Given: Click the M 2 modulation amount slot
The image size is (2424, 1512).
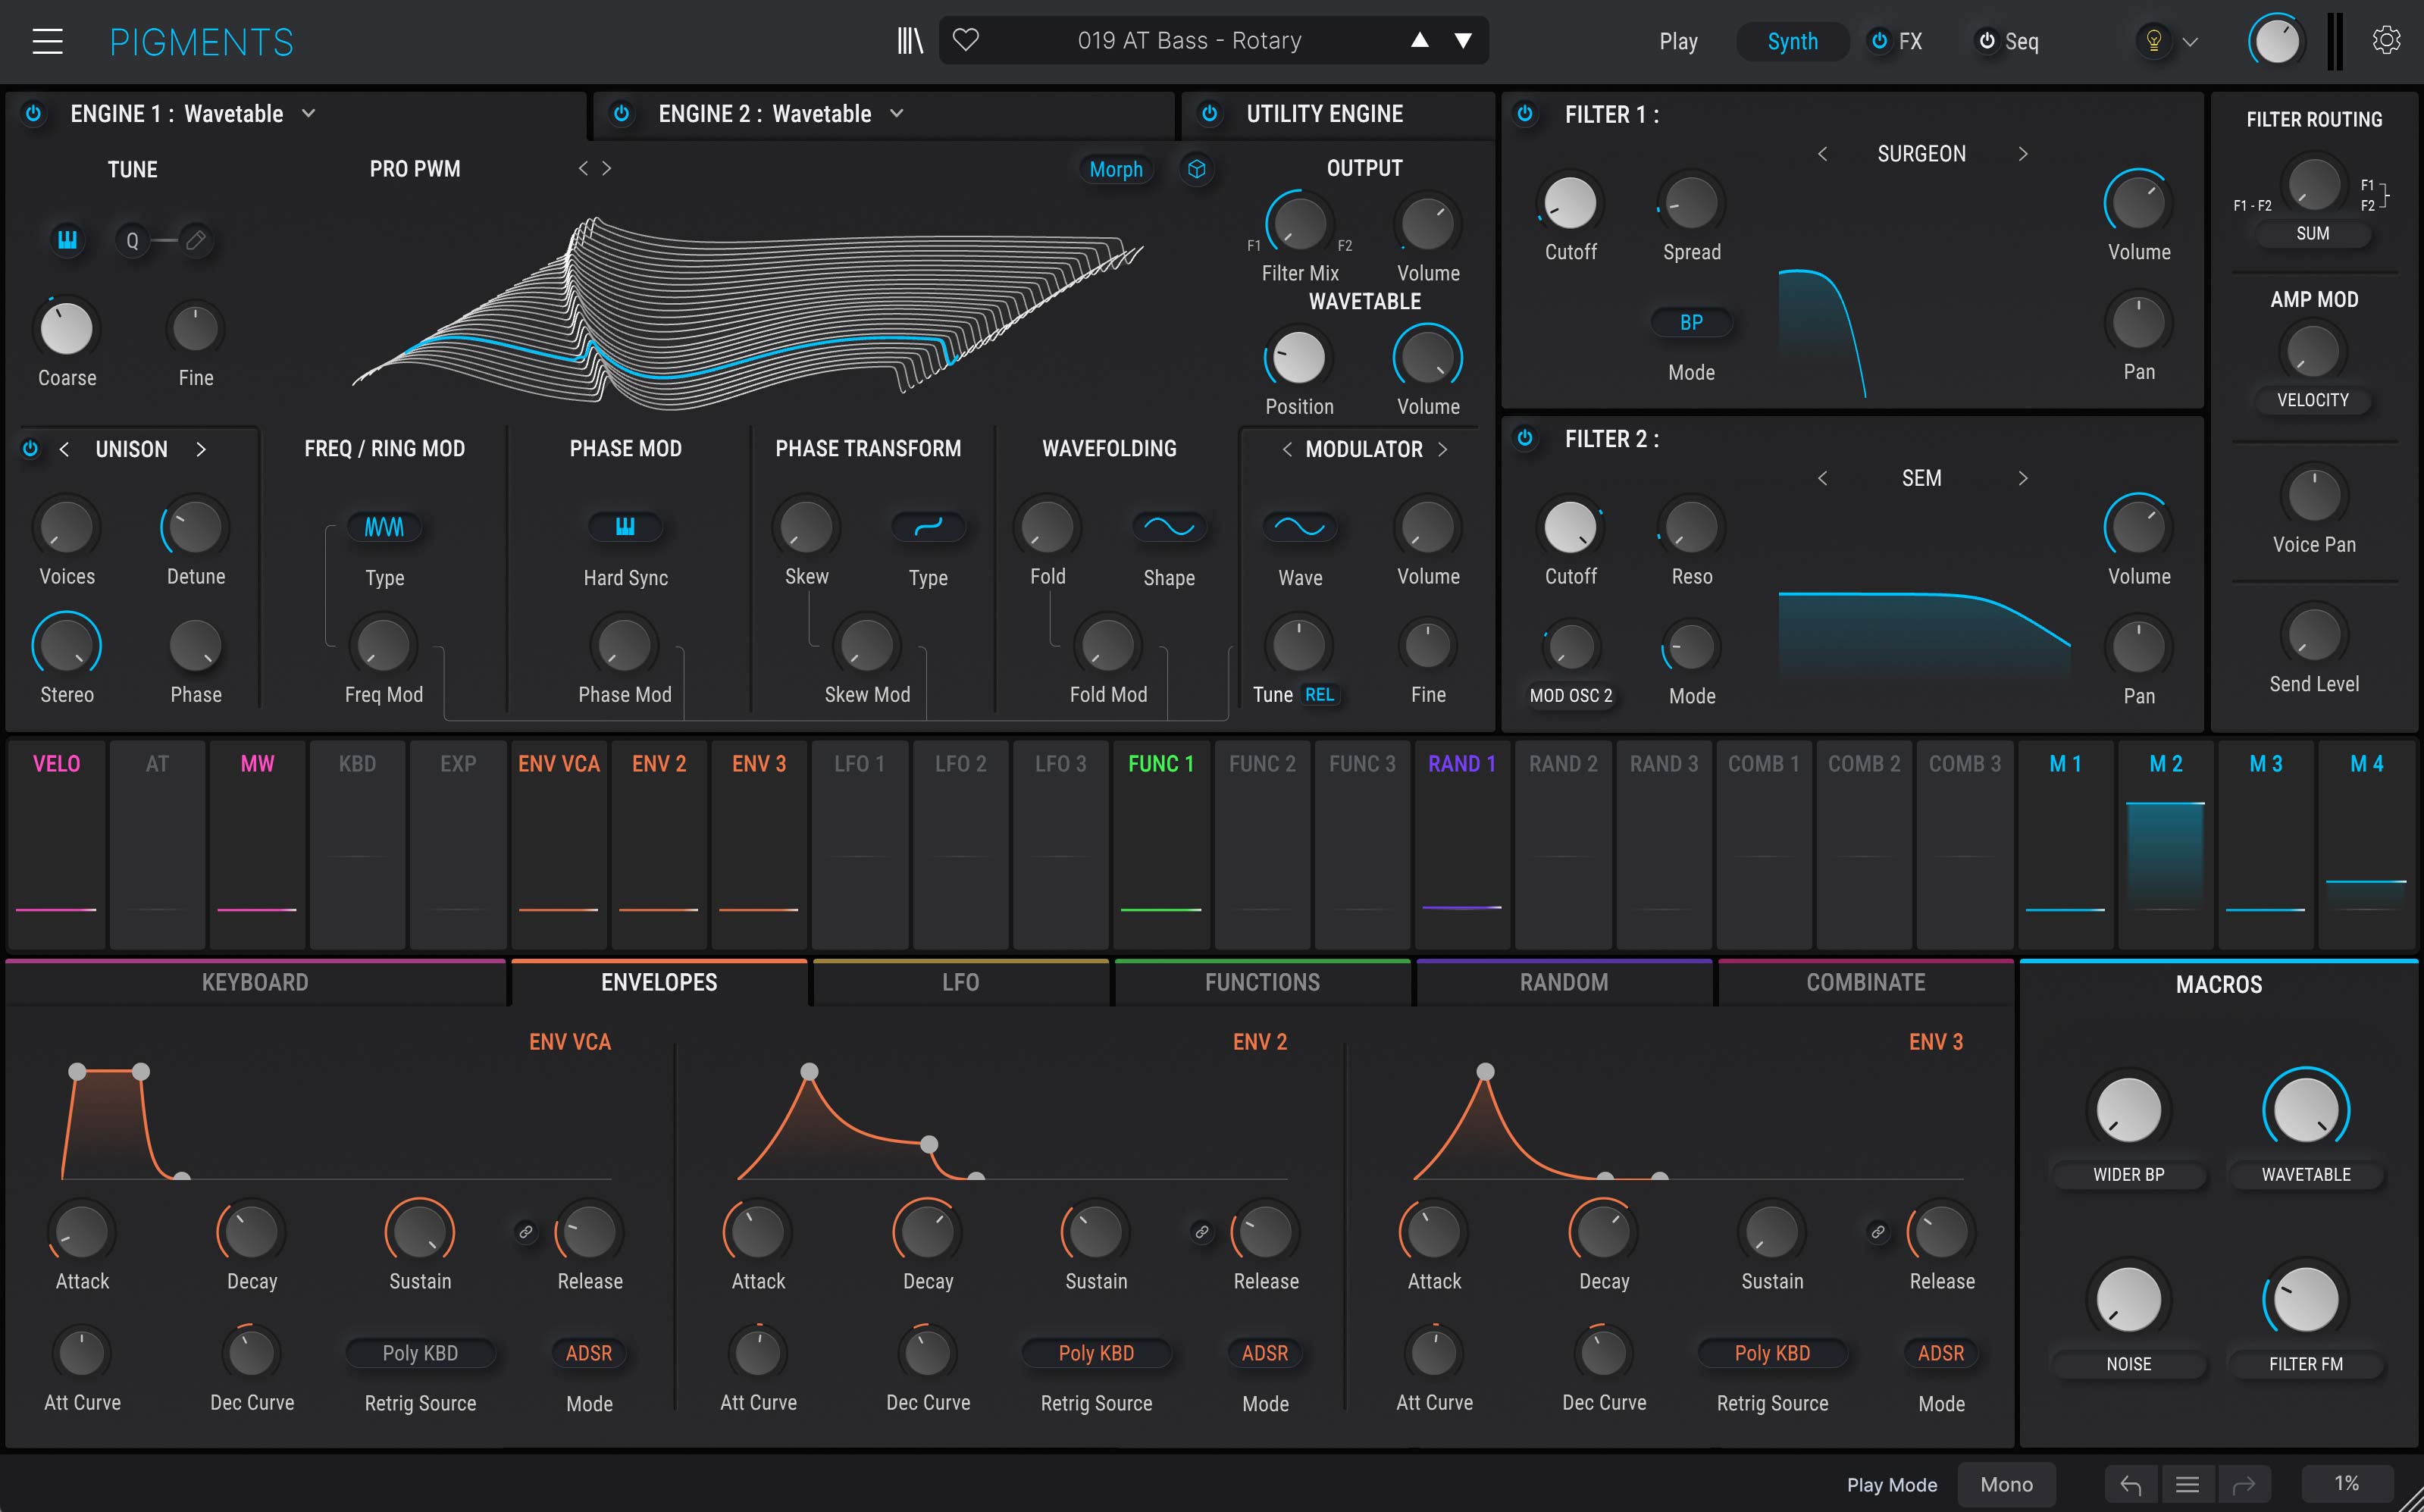Looking at the screenshot, I should pyautogui.click(x=2165, y=845).
